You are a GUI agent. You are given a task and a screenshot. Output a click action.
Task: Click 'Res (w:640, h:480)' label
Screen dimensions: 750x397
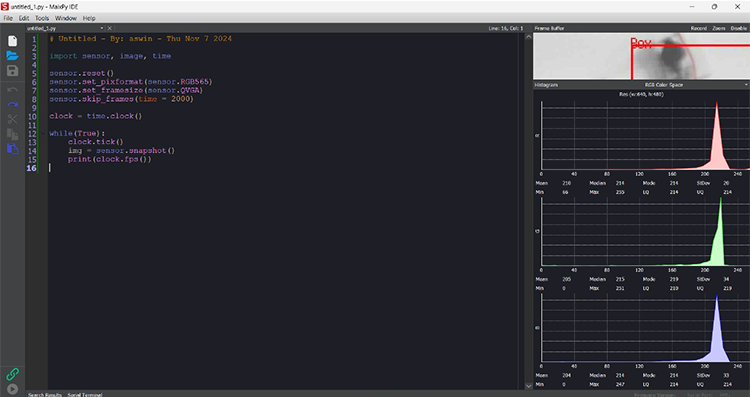tap(641, 94)
